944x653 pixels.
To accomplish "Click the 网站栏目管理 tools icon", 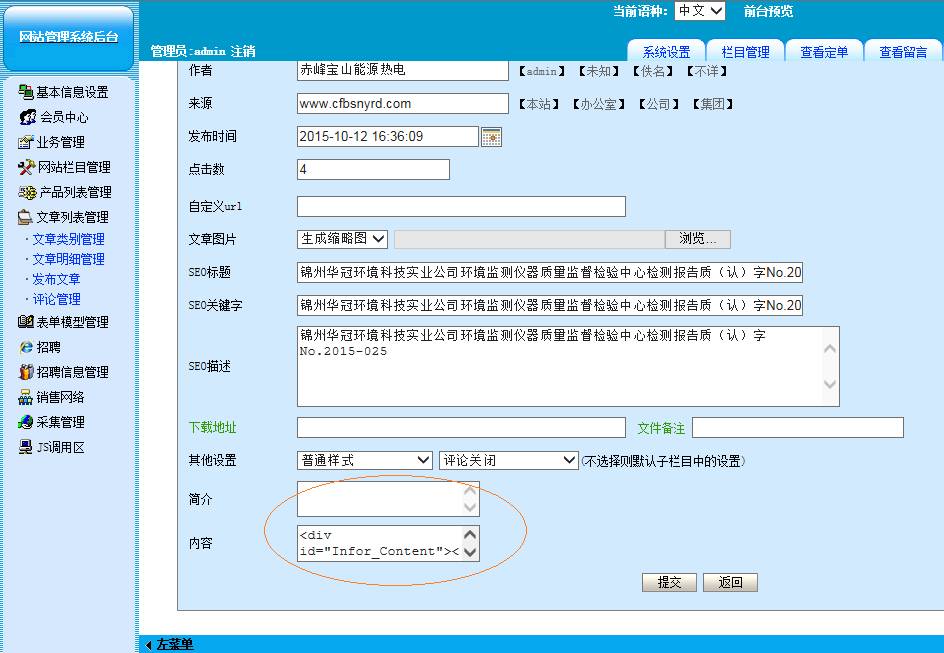I will pos(26,167).
